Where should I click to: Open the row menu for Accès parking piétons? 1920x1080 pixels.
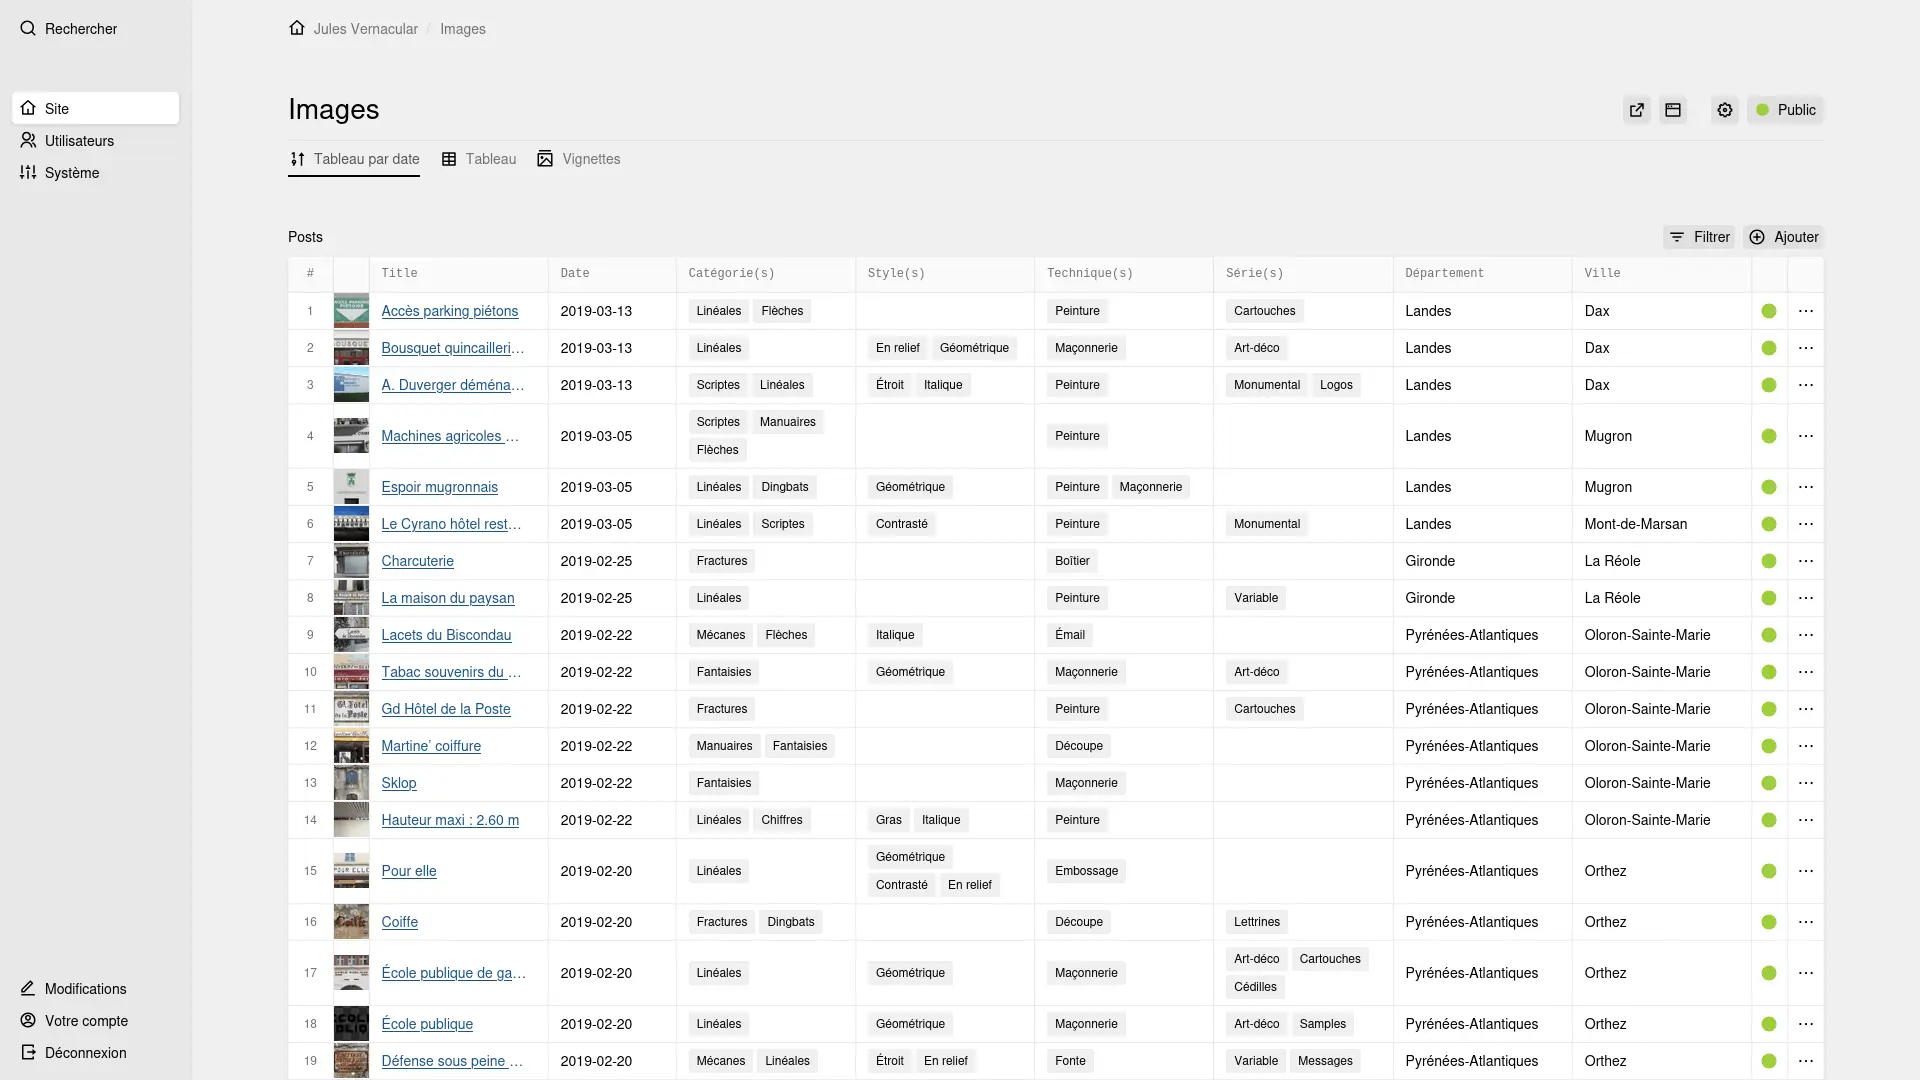point(1806,311)
